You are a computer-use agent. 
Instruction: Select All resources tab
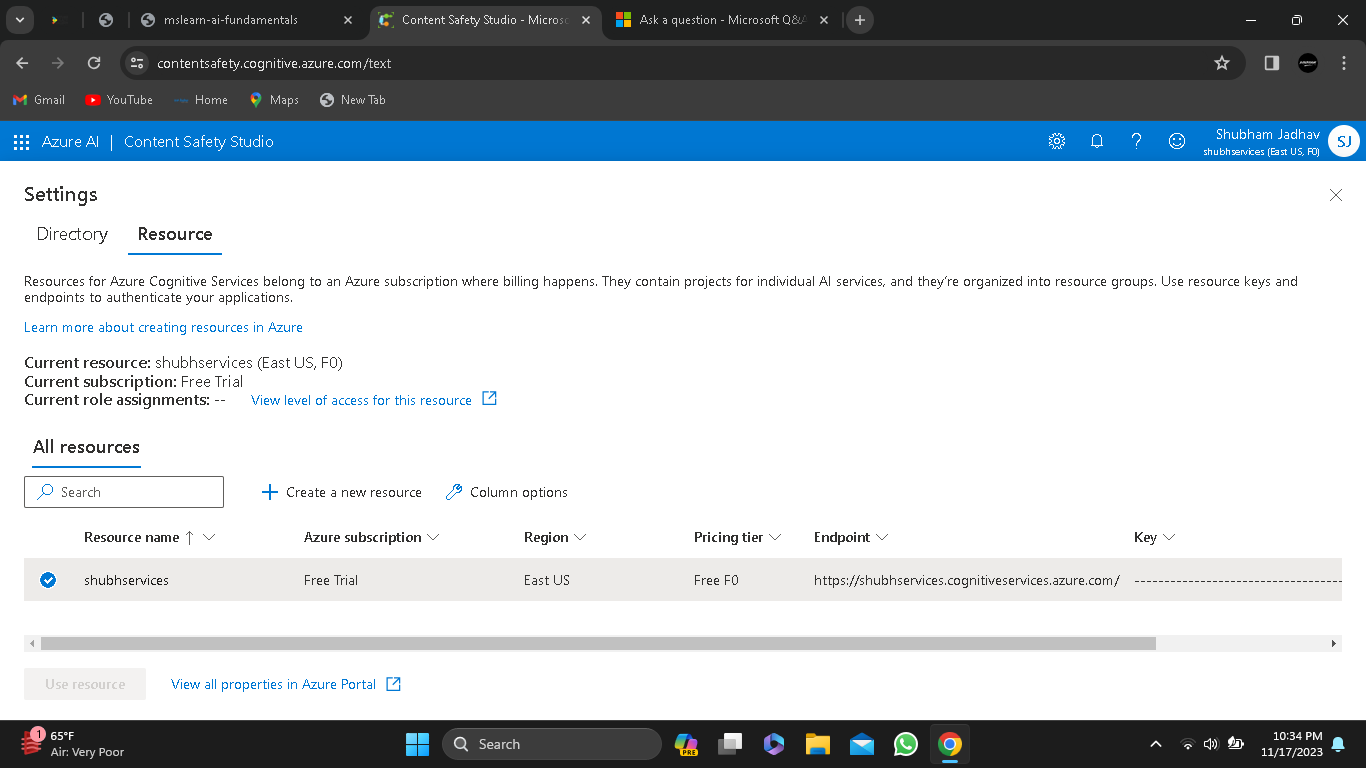tap(86, 447)
